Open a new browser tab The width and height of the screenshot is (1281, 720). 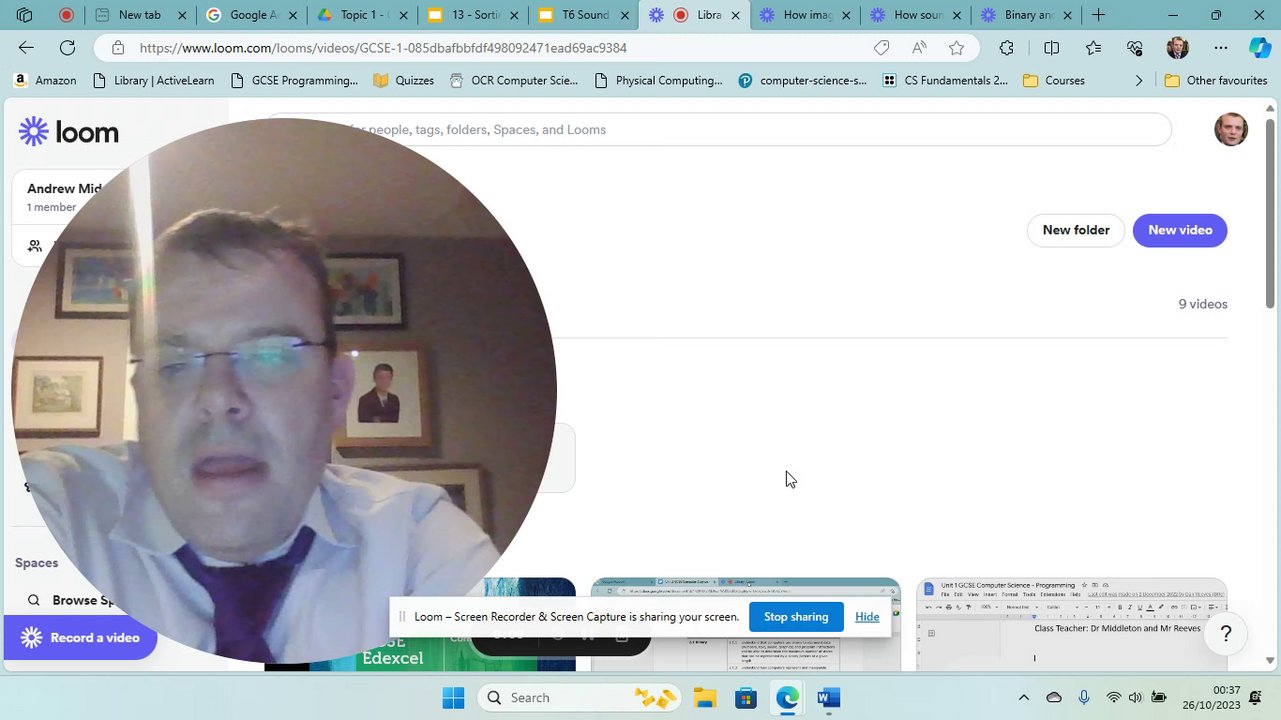(x=1098, y=15)
